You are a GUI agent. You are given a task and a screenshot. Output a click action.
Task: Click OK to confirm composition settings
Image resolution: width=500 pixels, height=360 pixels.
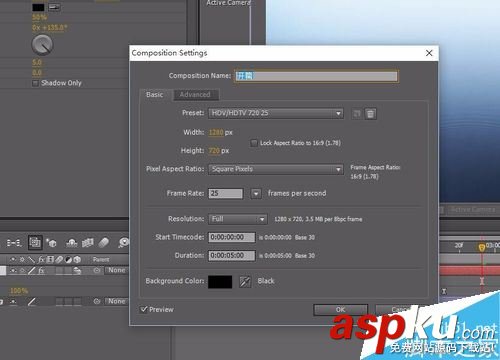tap(340, 309)
